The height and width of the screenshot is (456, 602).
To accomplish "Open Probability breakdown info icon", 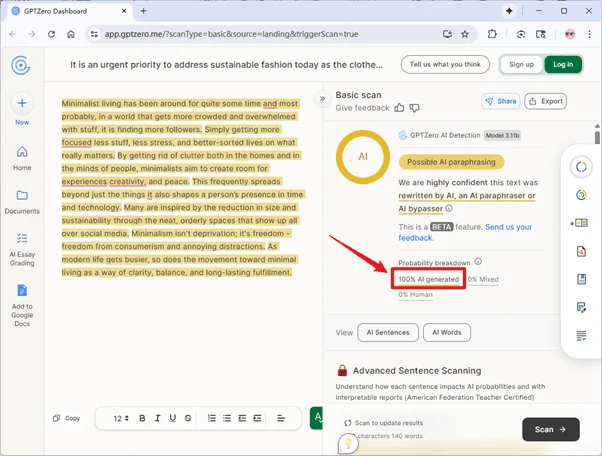I will click(478, 261).
